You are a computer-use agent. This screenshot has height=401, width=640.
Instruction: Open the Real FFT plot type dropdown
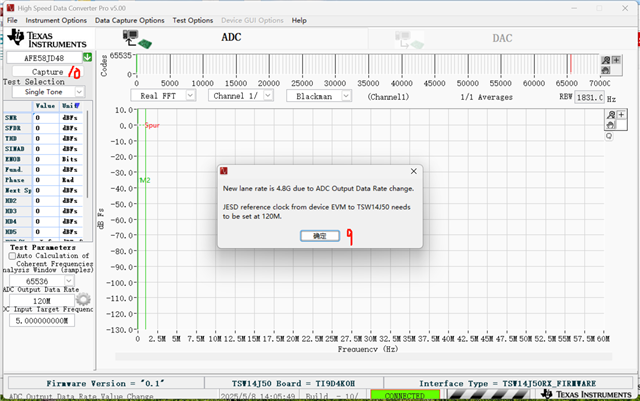pos(190,96)
